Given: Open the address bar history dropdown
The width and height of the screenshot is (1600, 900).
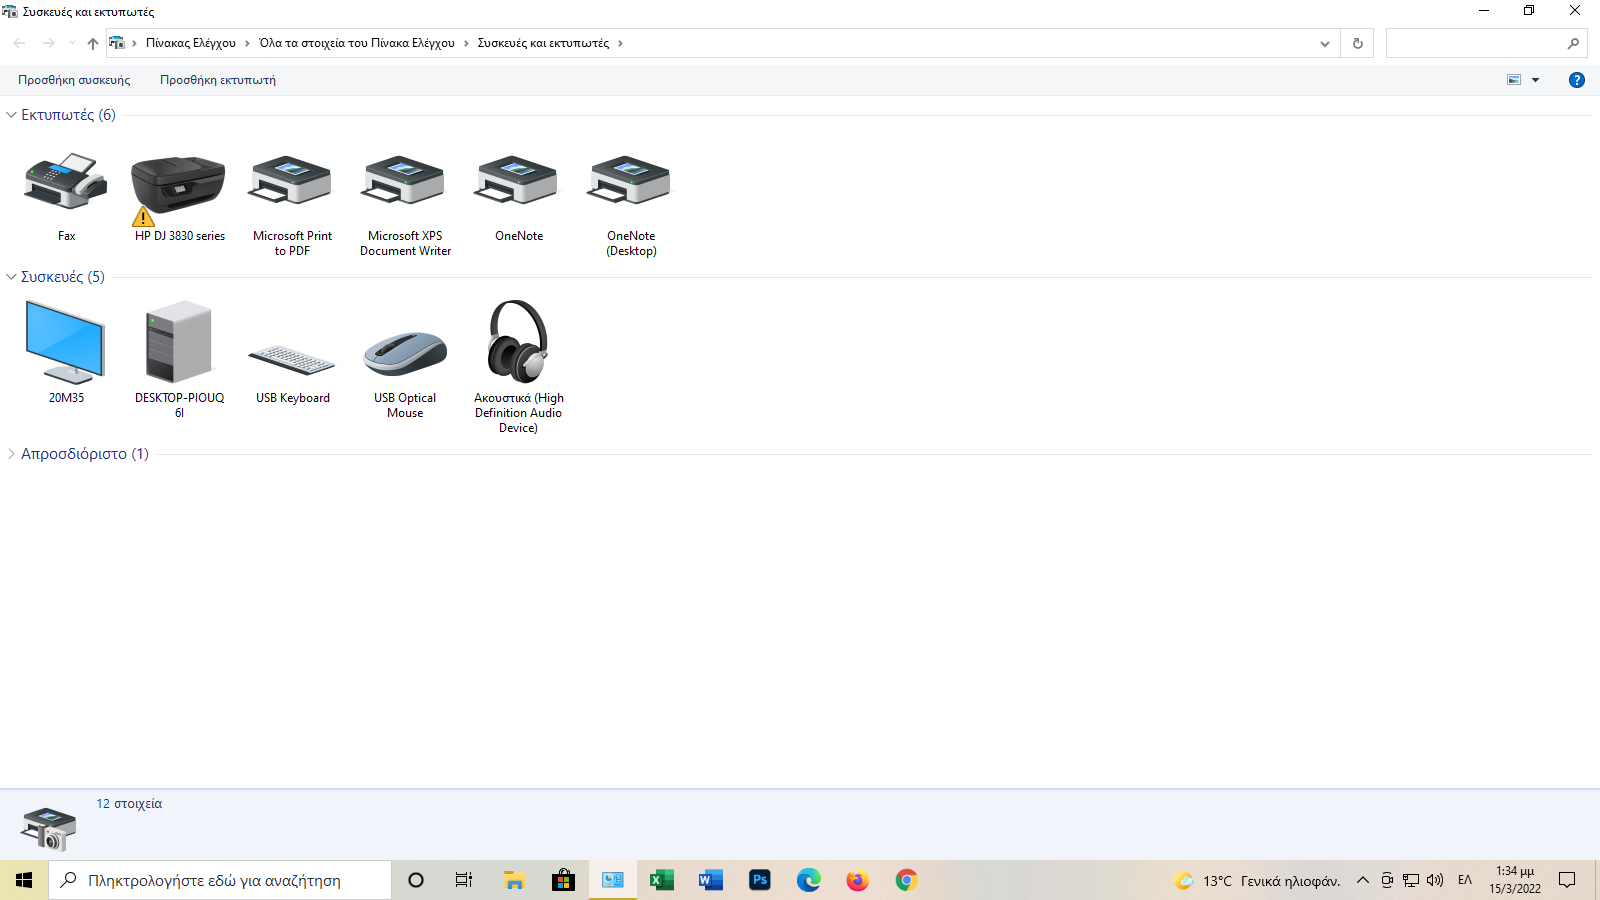Looking at the screenshot, I should (1325, 43).
